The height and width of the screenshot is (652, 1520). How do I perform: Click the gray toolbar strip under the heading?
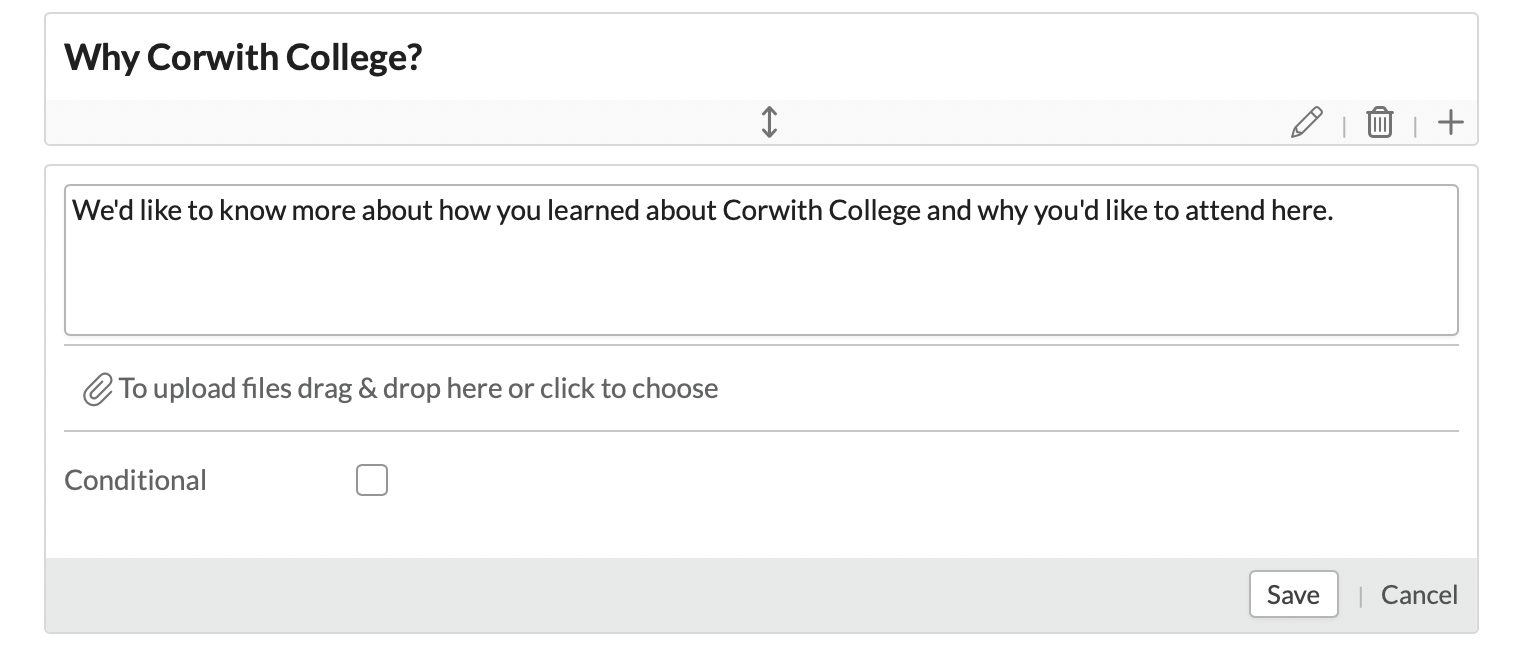[x=400, y=123]
